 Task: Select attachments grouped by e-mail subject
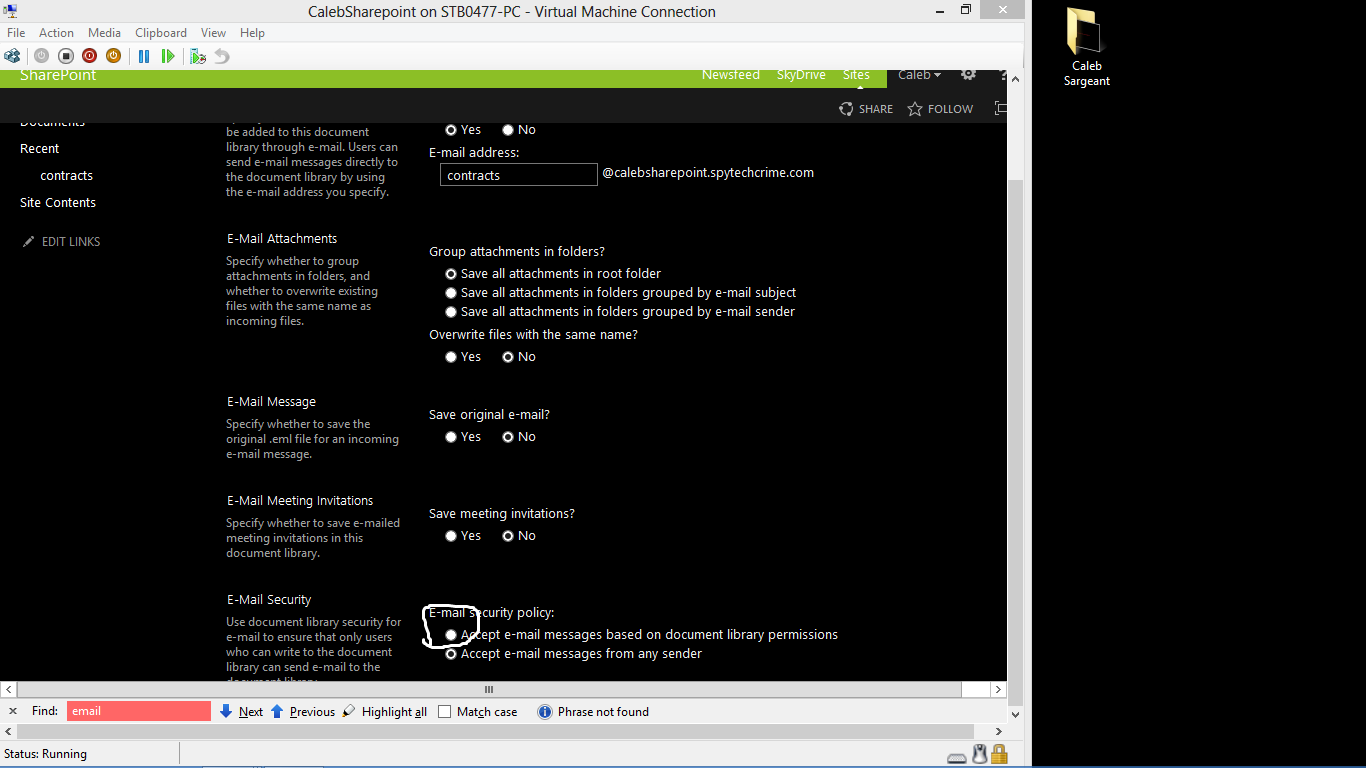[x=451, y=293]
